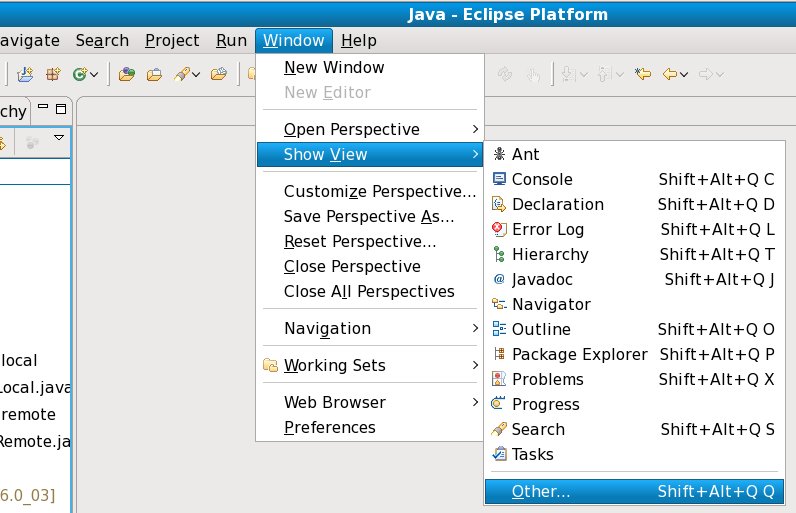Image resolution: width=796 pixels, height=513 pixels.
Task: Choose Preferences from the Window menu
Action: click(329, 427)
